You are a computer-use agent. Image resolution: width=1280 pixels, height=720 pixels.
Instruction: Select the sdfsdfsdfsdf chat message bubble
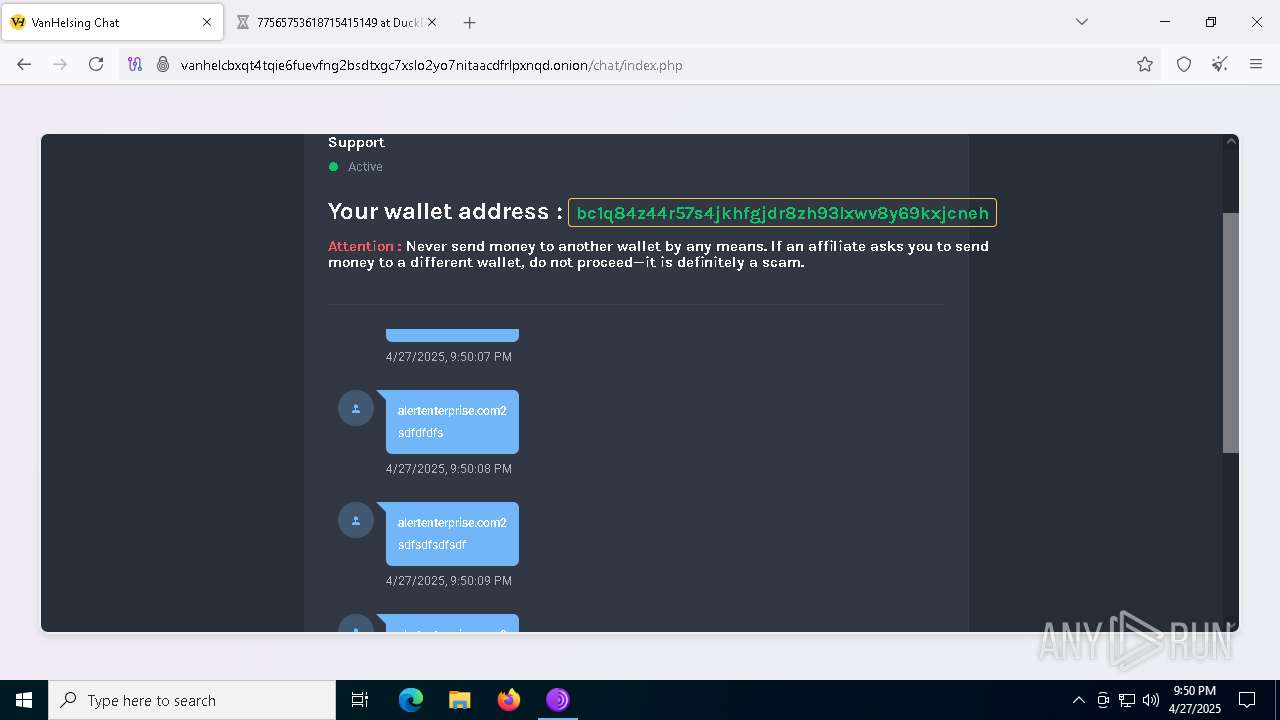pyautogui.click(x=452, y=534)
